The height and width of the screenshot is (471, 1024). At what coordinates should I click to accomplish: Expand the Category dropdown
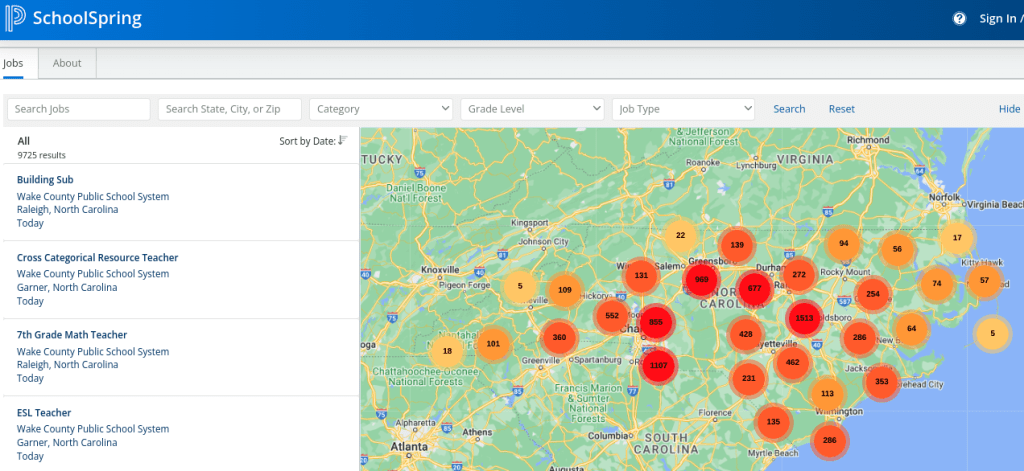pos(381,109)
